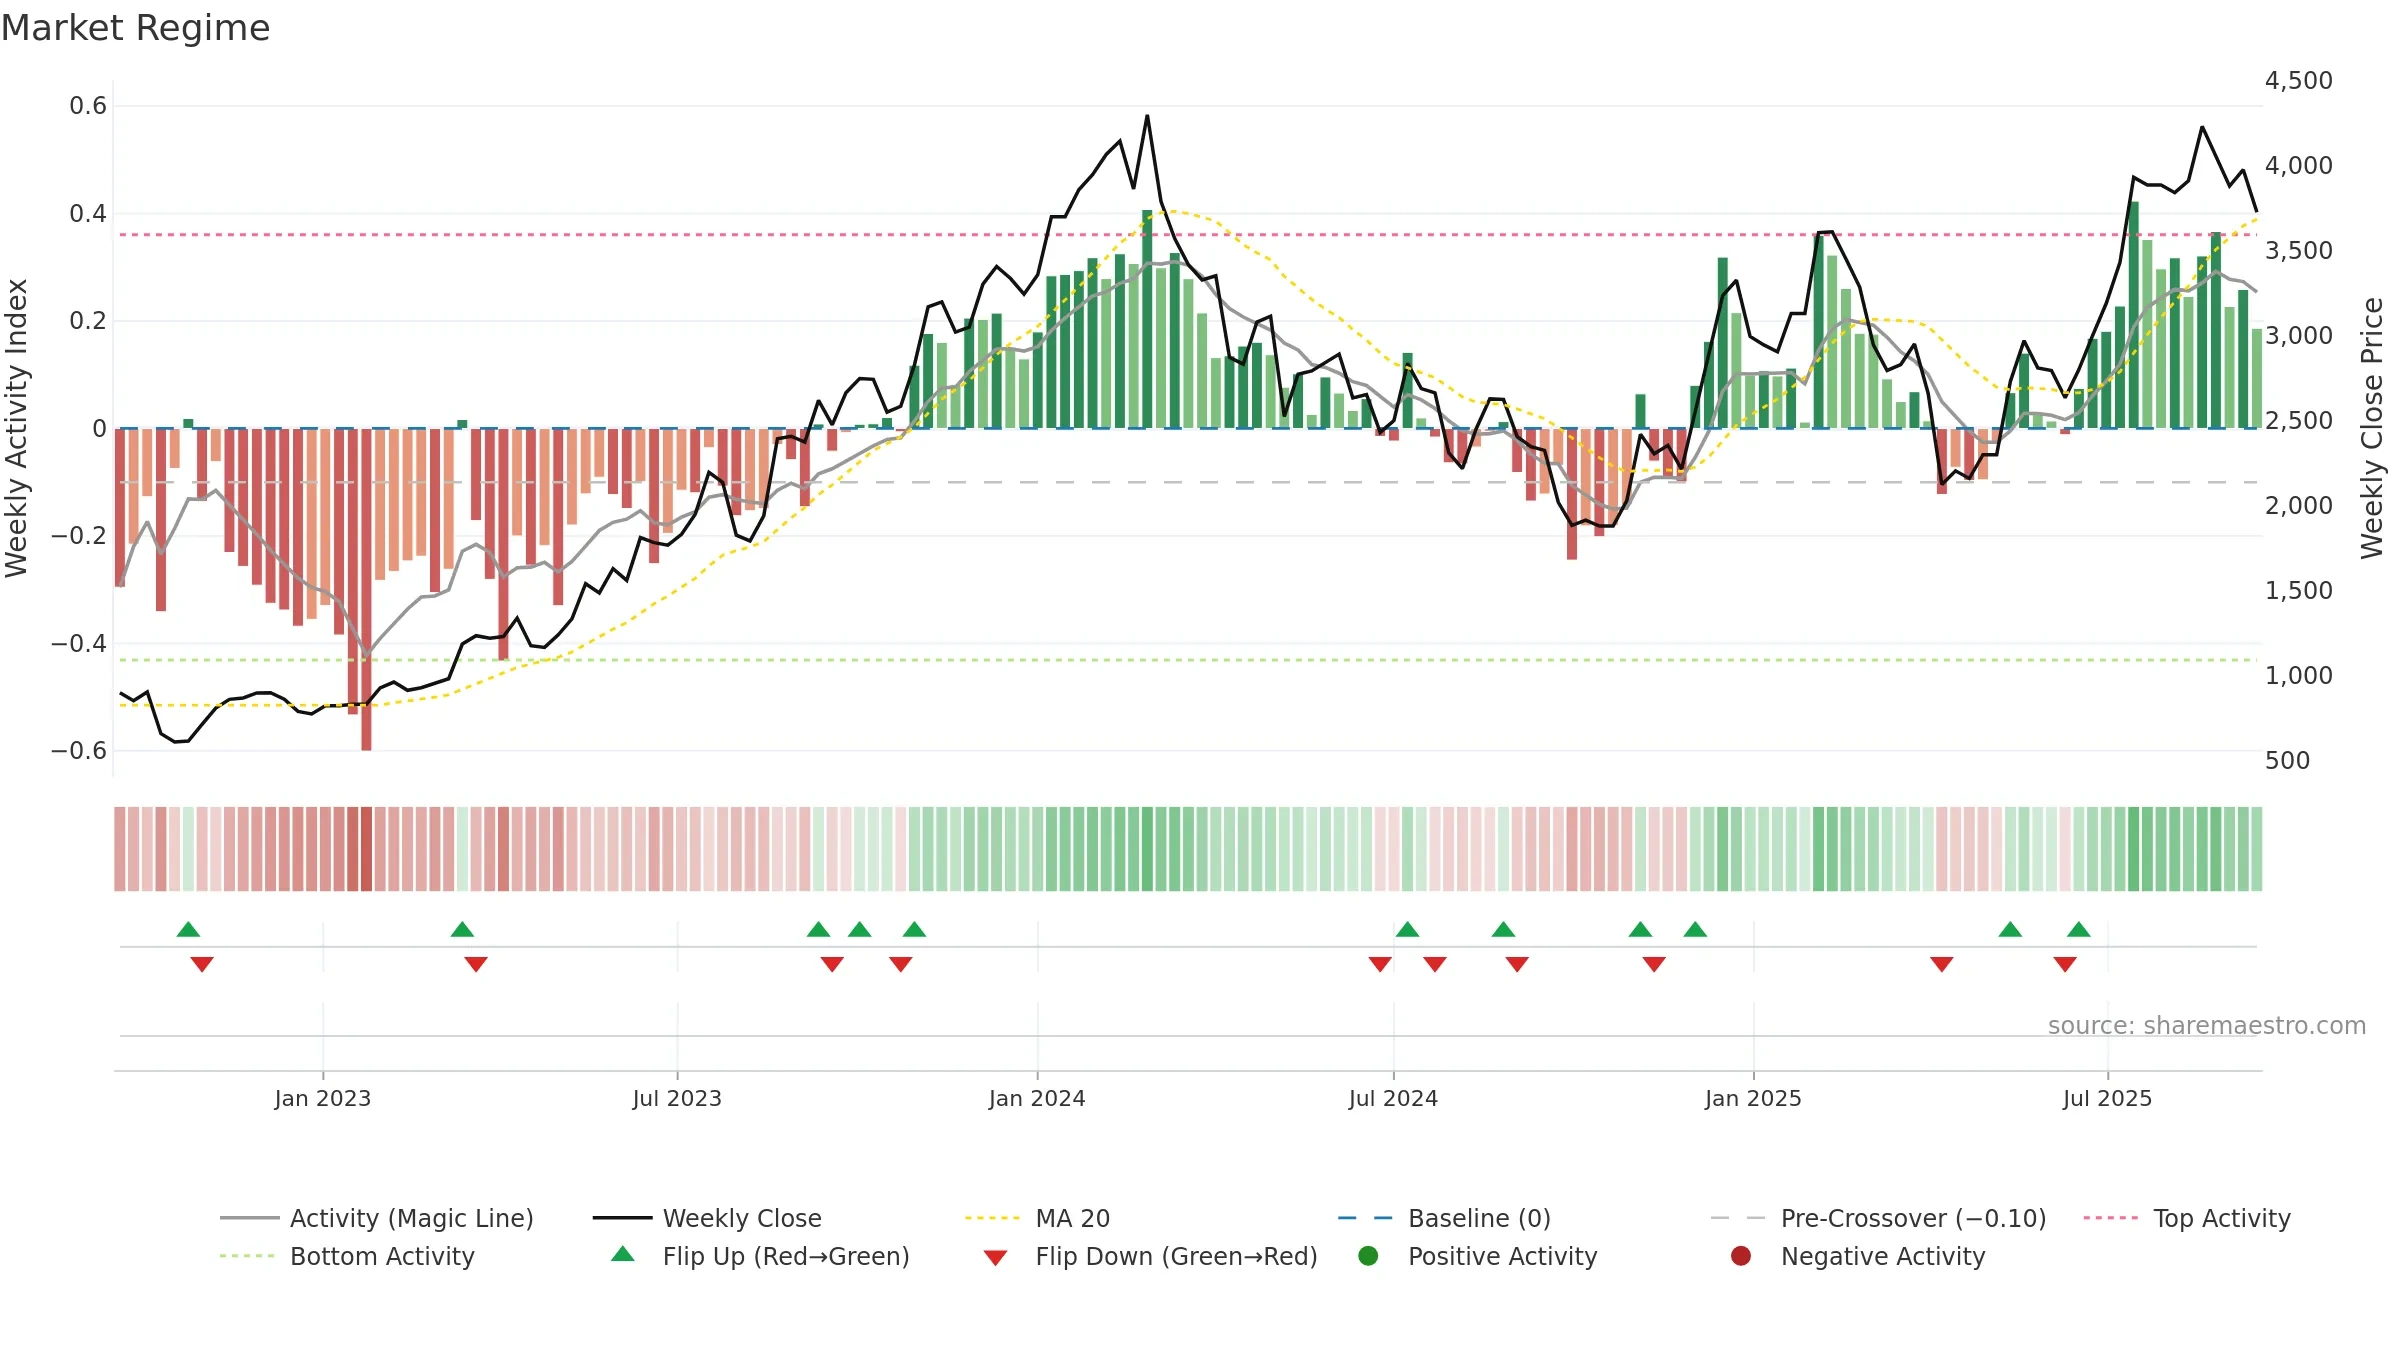
Task: Click the 4,000 right axis tick label
Action: [x=2298, y=165]
